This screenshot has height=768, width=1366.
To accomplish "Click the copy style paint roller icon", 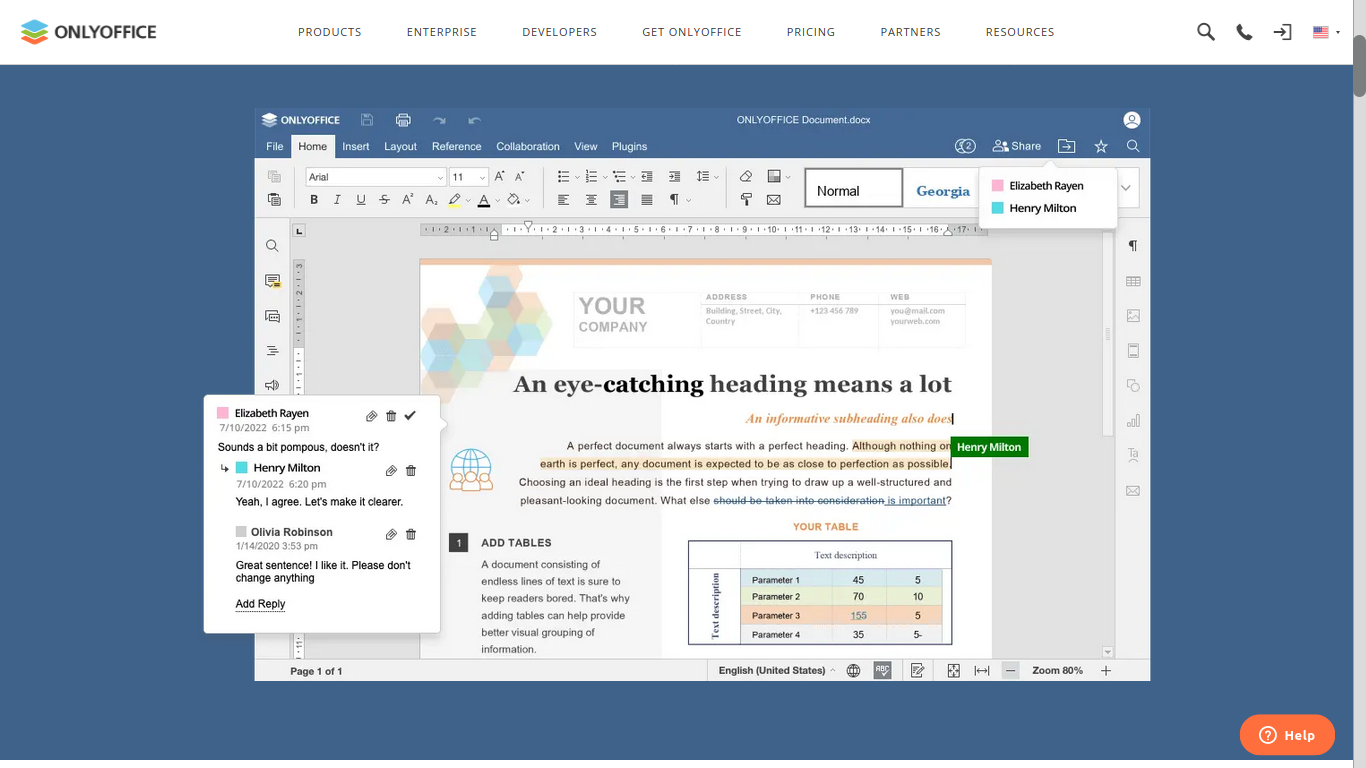I will (x=746, y=200).
